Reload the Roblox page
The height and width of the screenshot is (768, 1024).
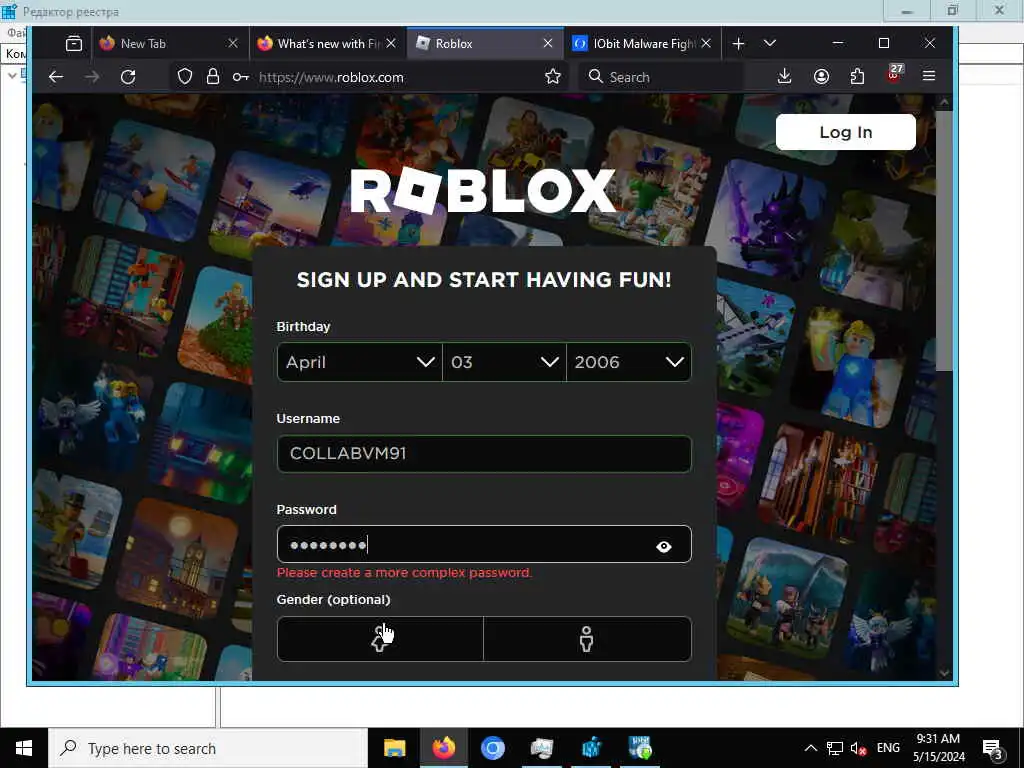(x=128, y=77)
